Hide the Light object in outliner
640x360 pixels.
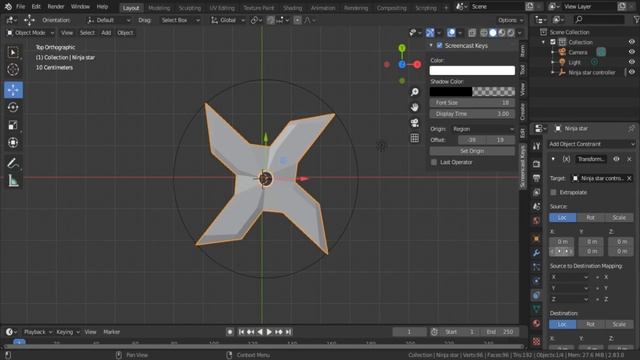tap(631, 62)
